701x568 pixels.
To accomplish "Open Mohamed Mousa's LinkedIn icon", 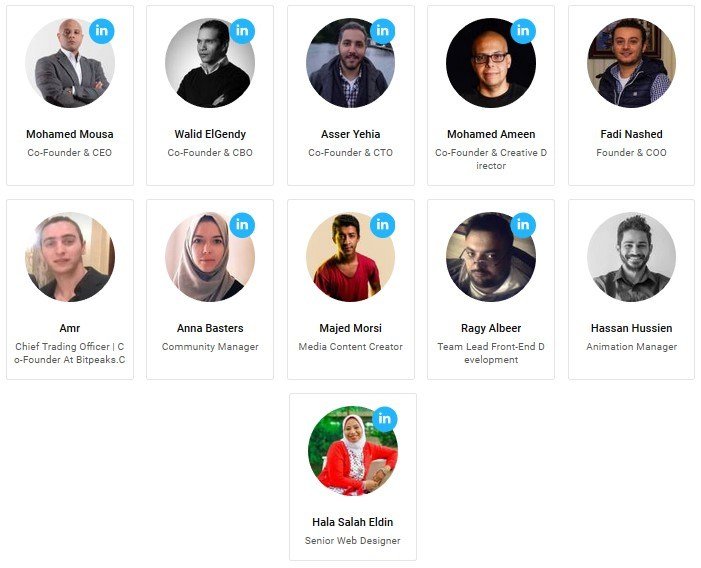I will point(101,31).
